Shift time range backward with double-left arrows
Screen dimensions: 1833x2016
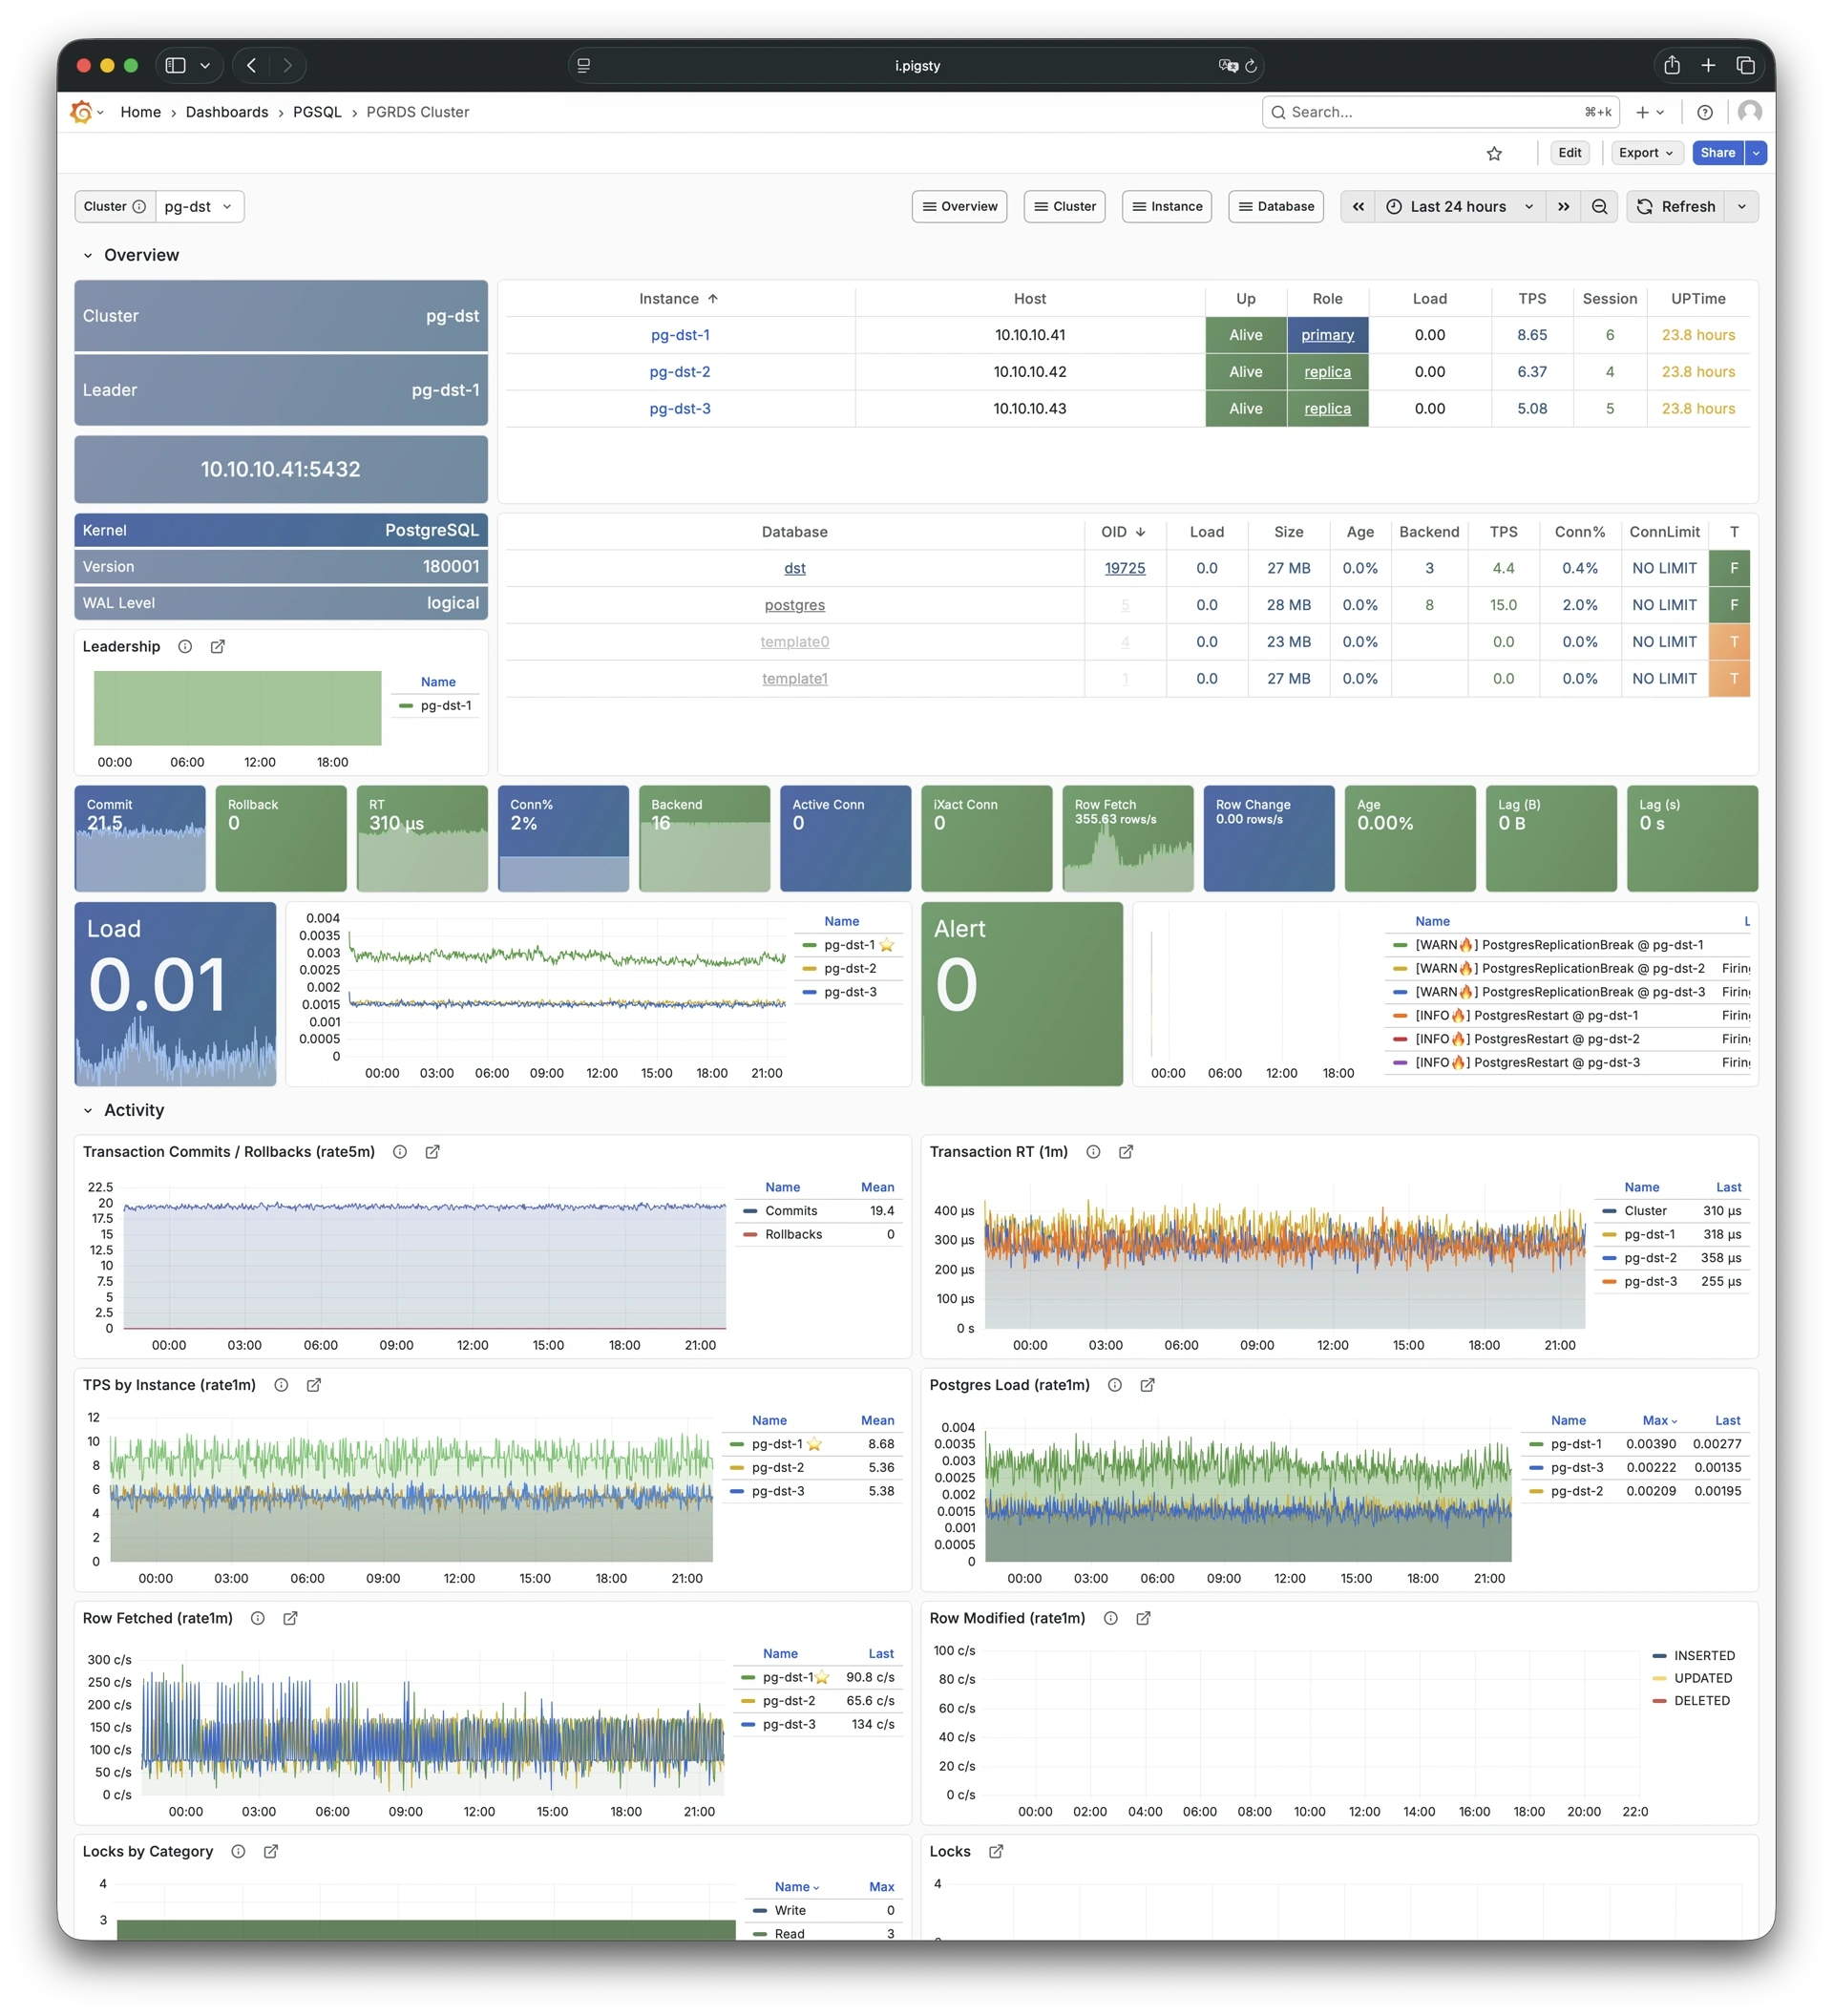1358,207
